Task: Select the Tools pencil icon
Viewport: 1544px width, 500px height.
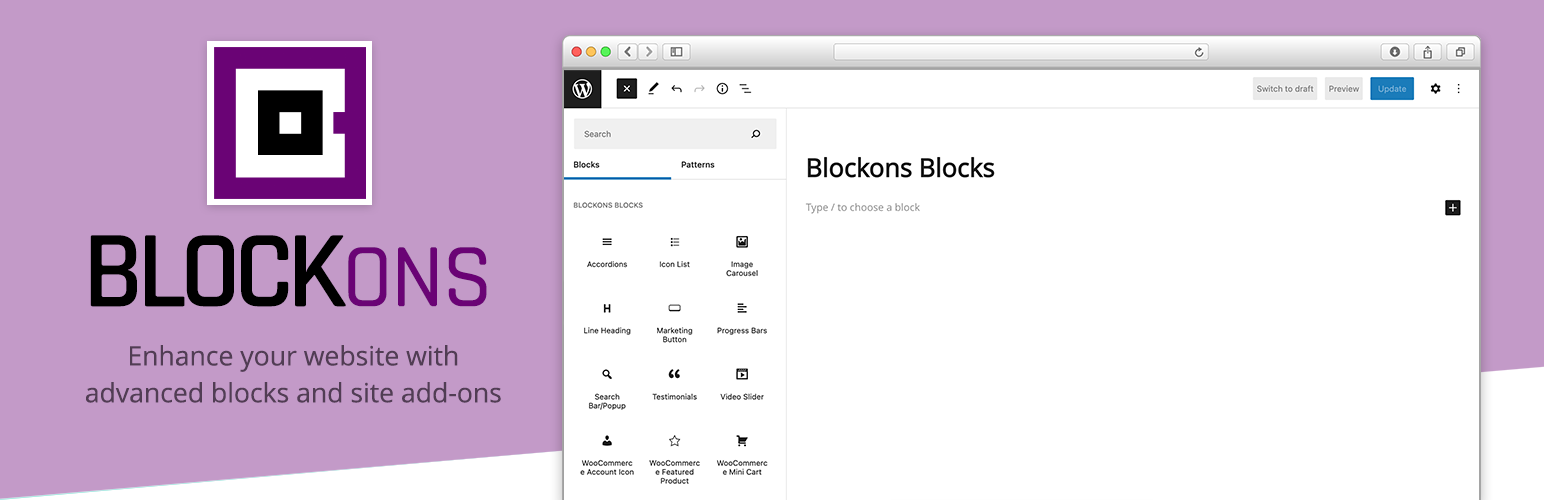Action: [x=653, y=89]
